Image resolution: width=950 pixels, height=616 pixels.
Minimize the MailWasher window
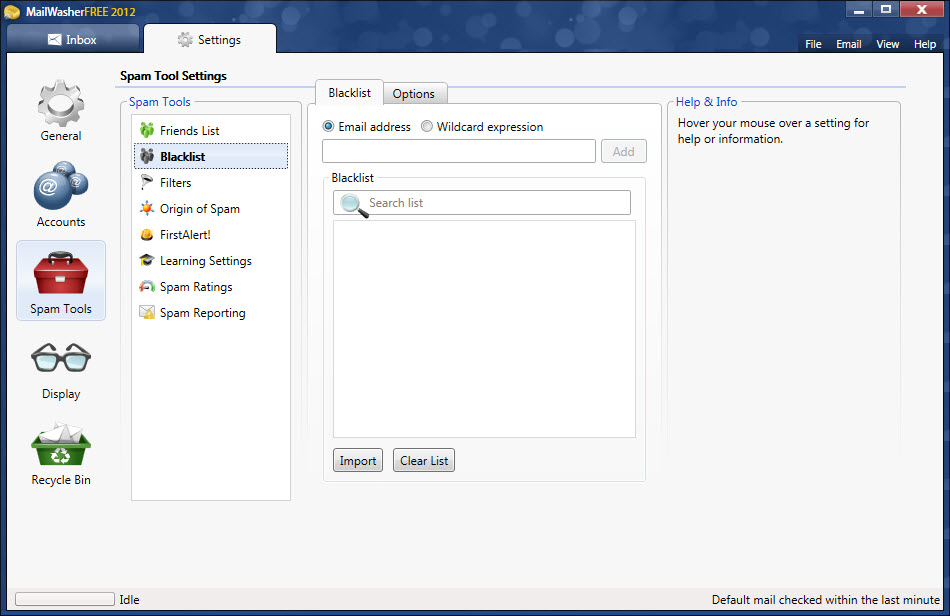click(859, 10)
